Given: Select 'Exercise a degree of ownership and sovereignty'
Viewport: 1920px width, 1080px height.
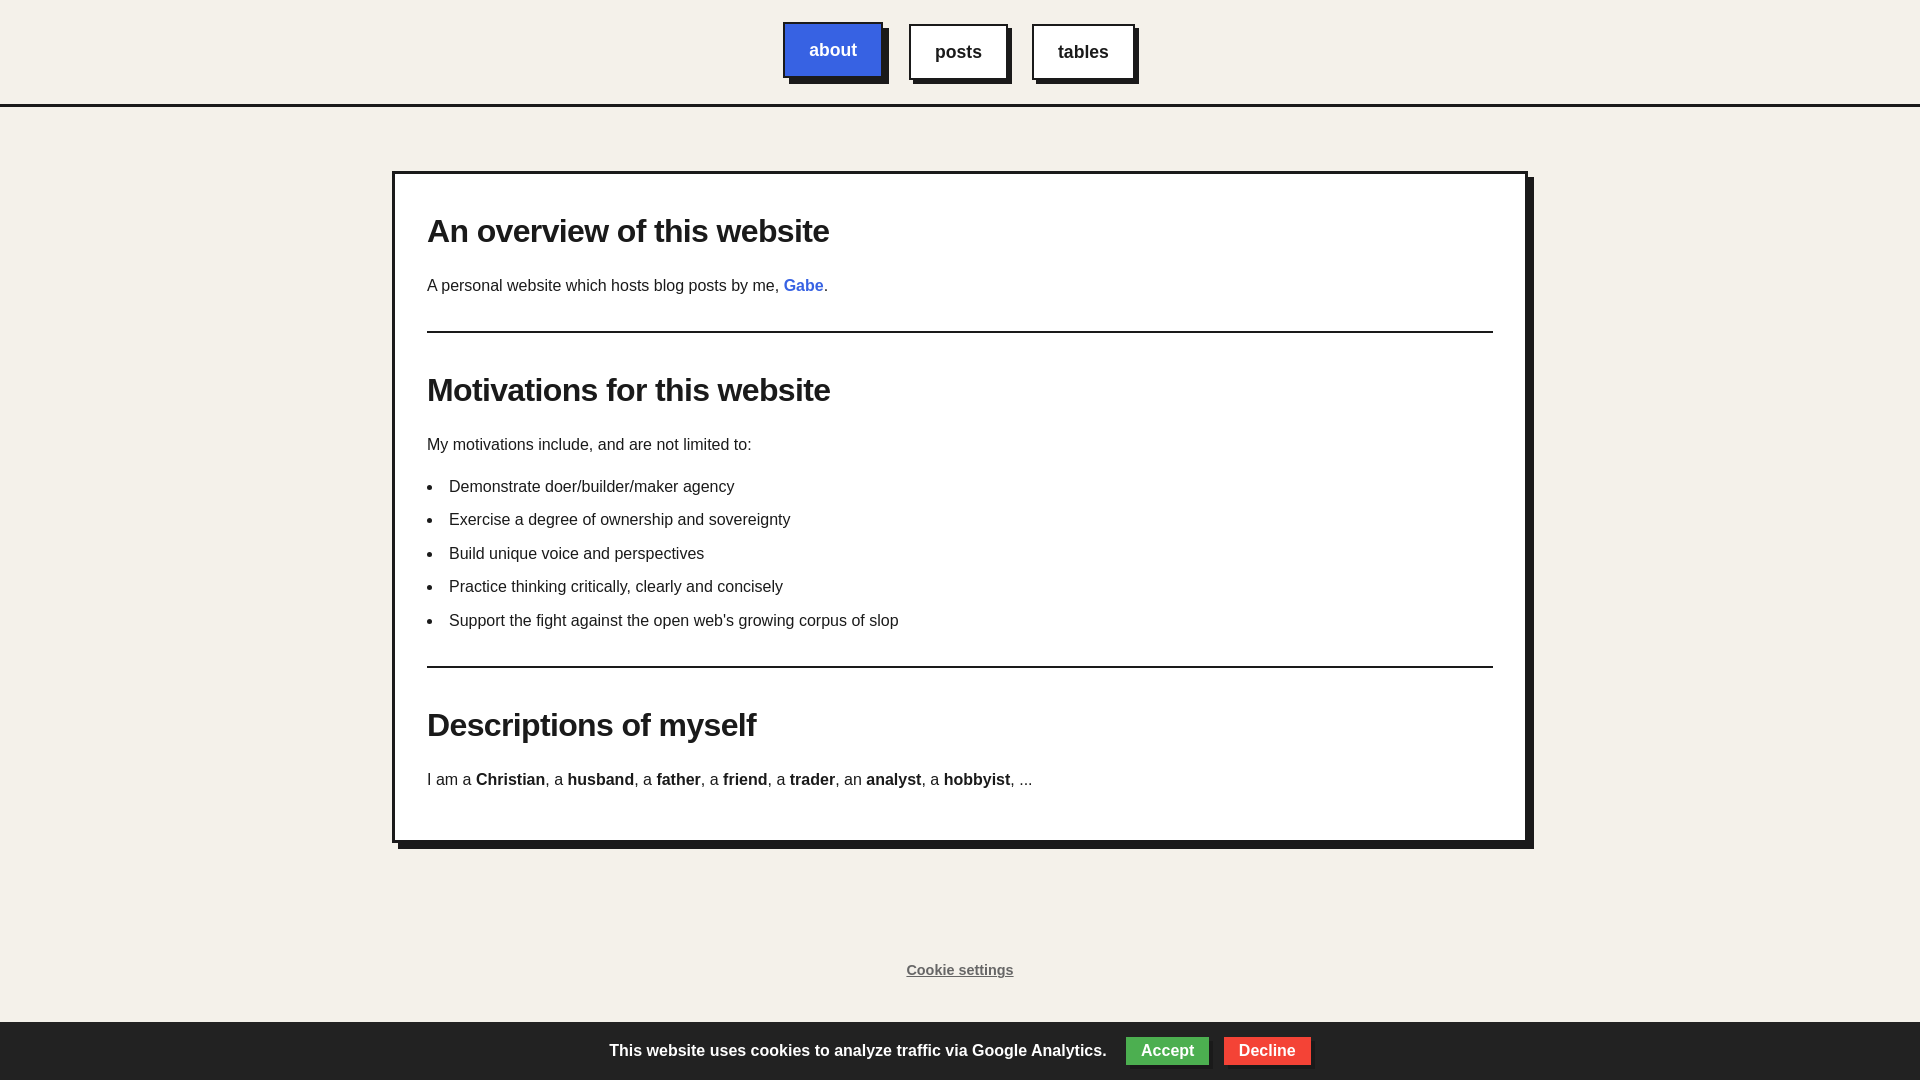Looking at the screenshot, I should (x=619, y=520).
